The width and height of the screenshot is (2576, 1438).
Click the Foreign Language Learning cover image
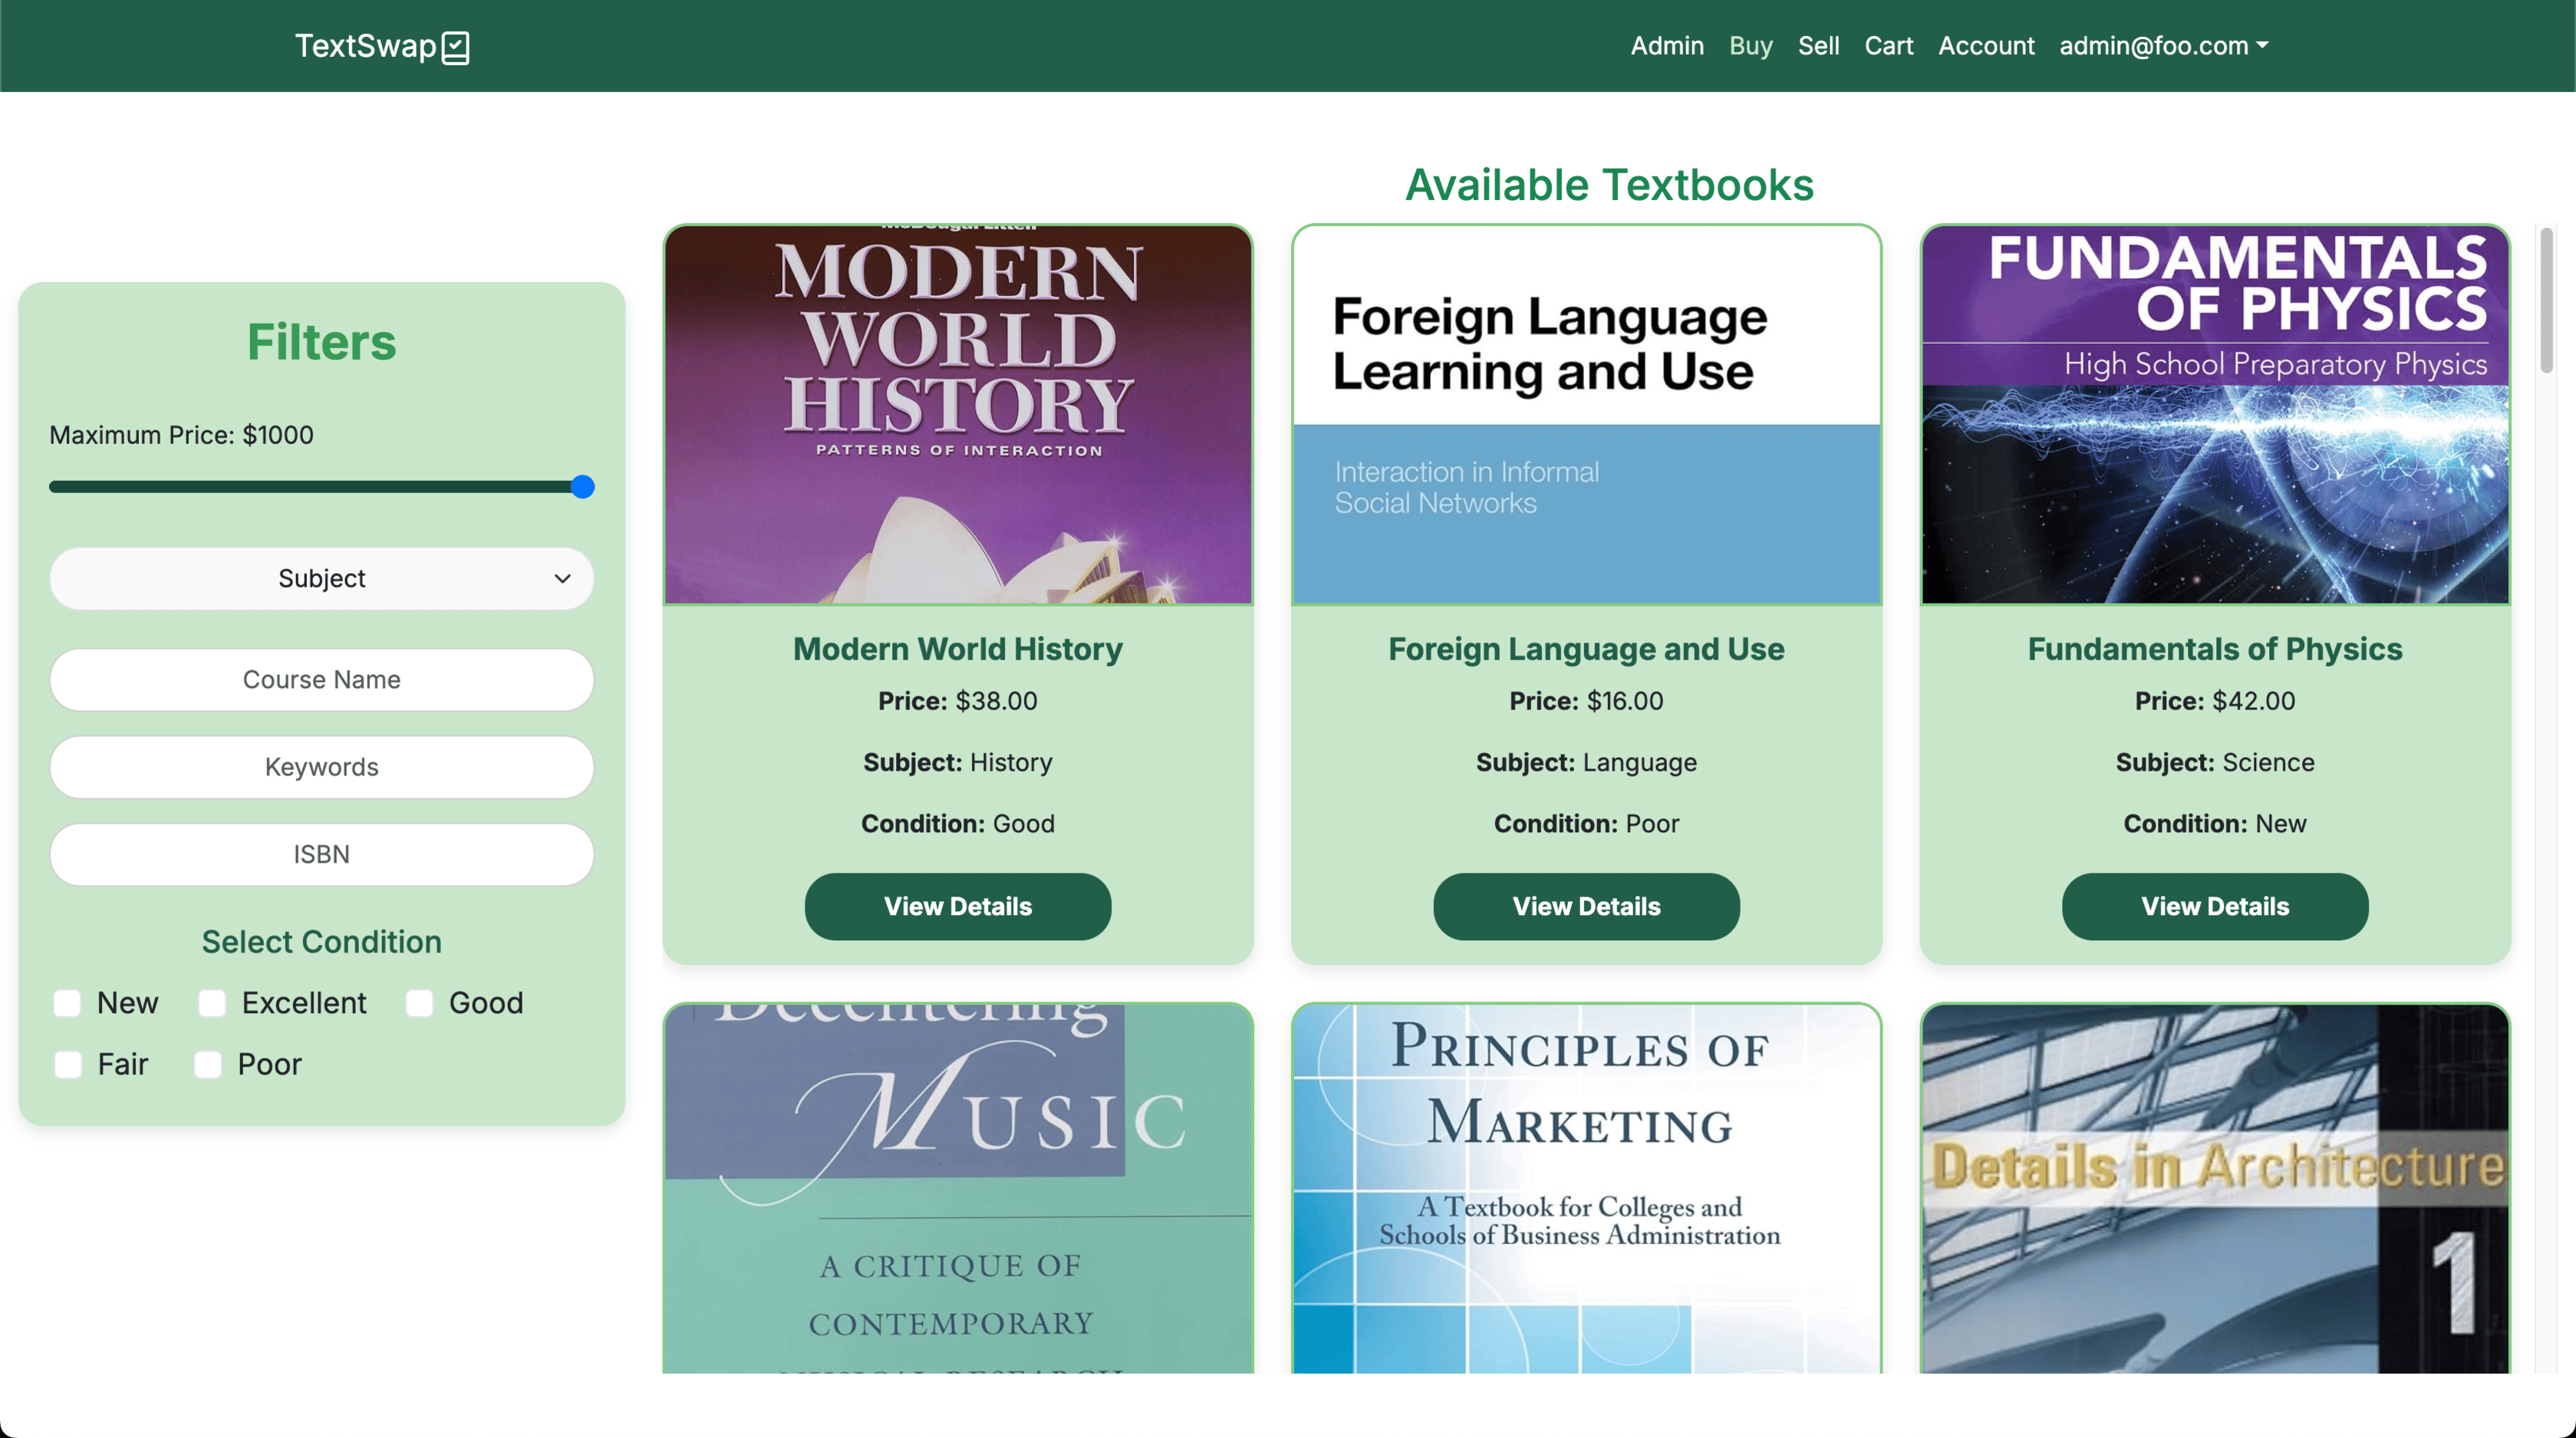(1585, 414)
